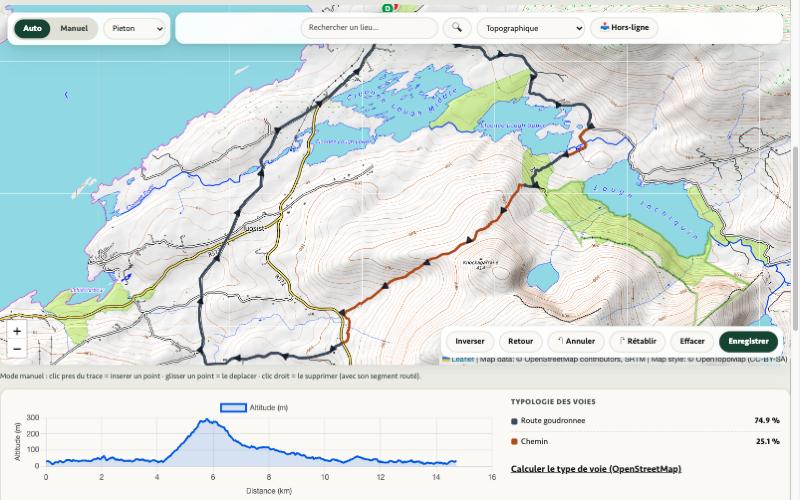Switch routing to Auto mode
Viewport: 800px width, 500px height.
32,29
